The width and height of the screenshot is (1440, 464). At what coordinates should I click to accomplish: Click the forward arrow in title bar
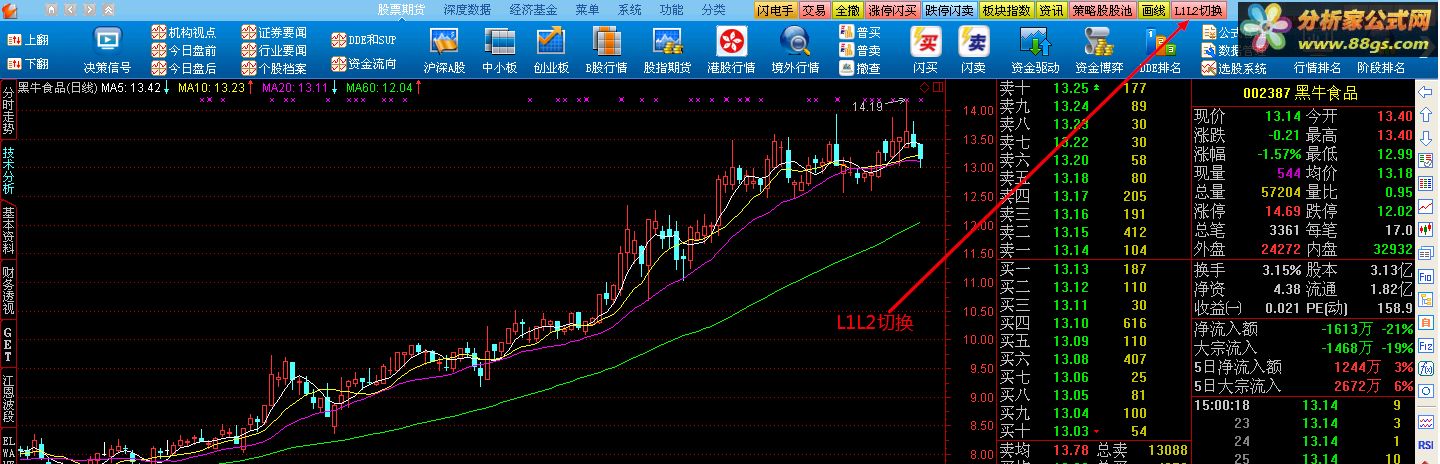pos(89,10)
